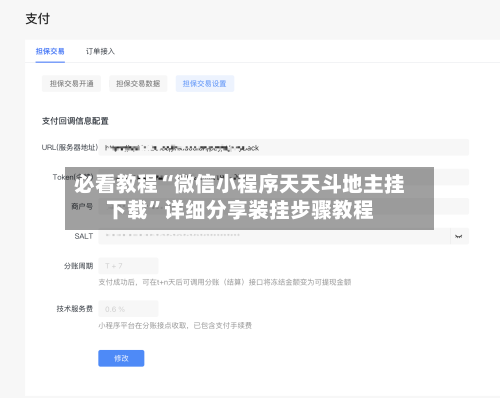Click the 支付回调信息配置 heading
Screen dimensions: 500x398
point(75,121)
